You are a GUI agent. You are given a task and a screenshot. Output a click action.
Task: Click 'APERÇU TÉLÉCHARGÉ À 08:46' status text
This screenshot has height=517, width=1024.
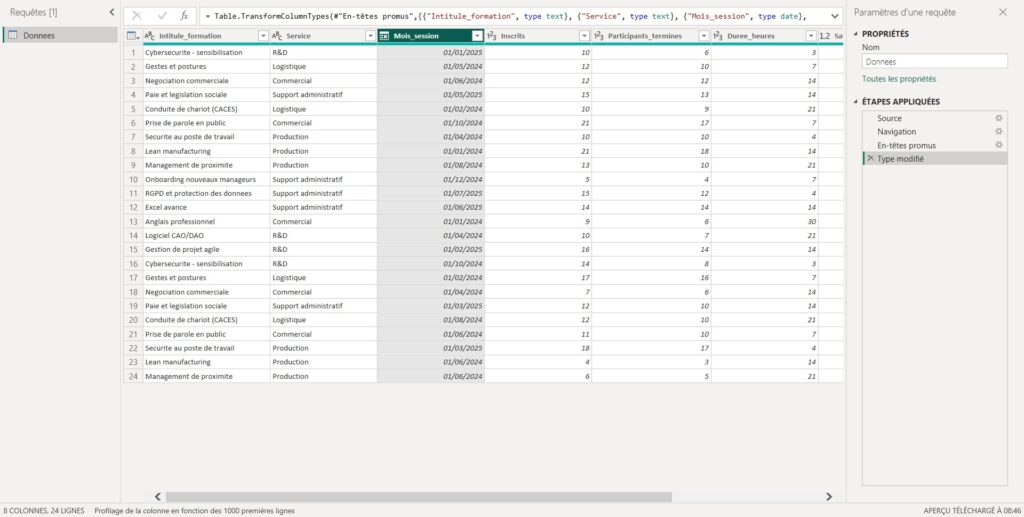(972, 510)
